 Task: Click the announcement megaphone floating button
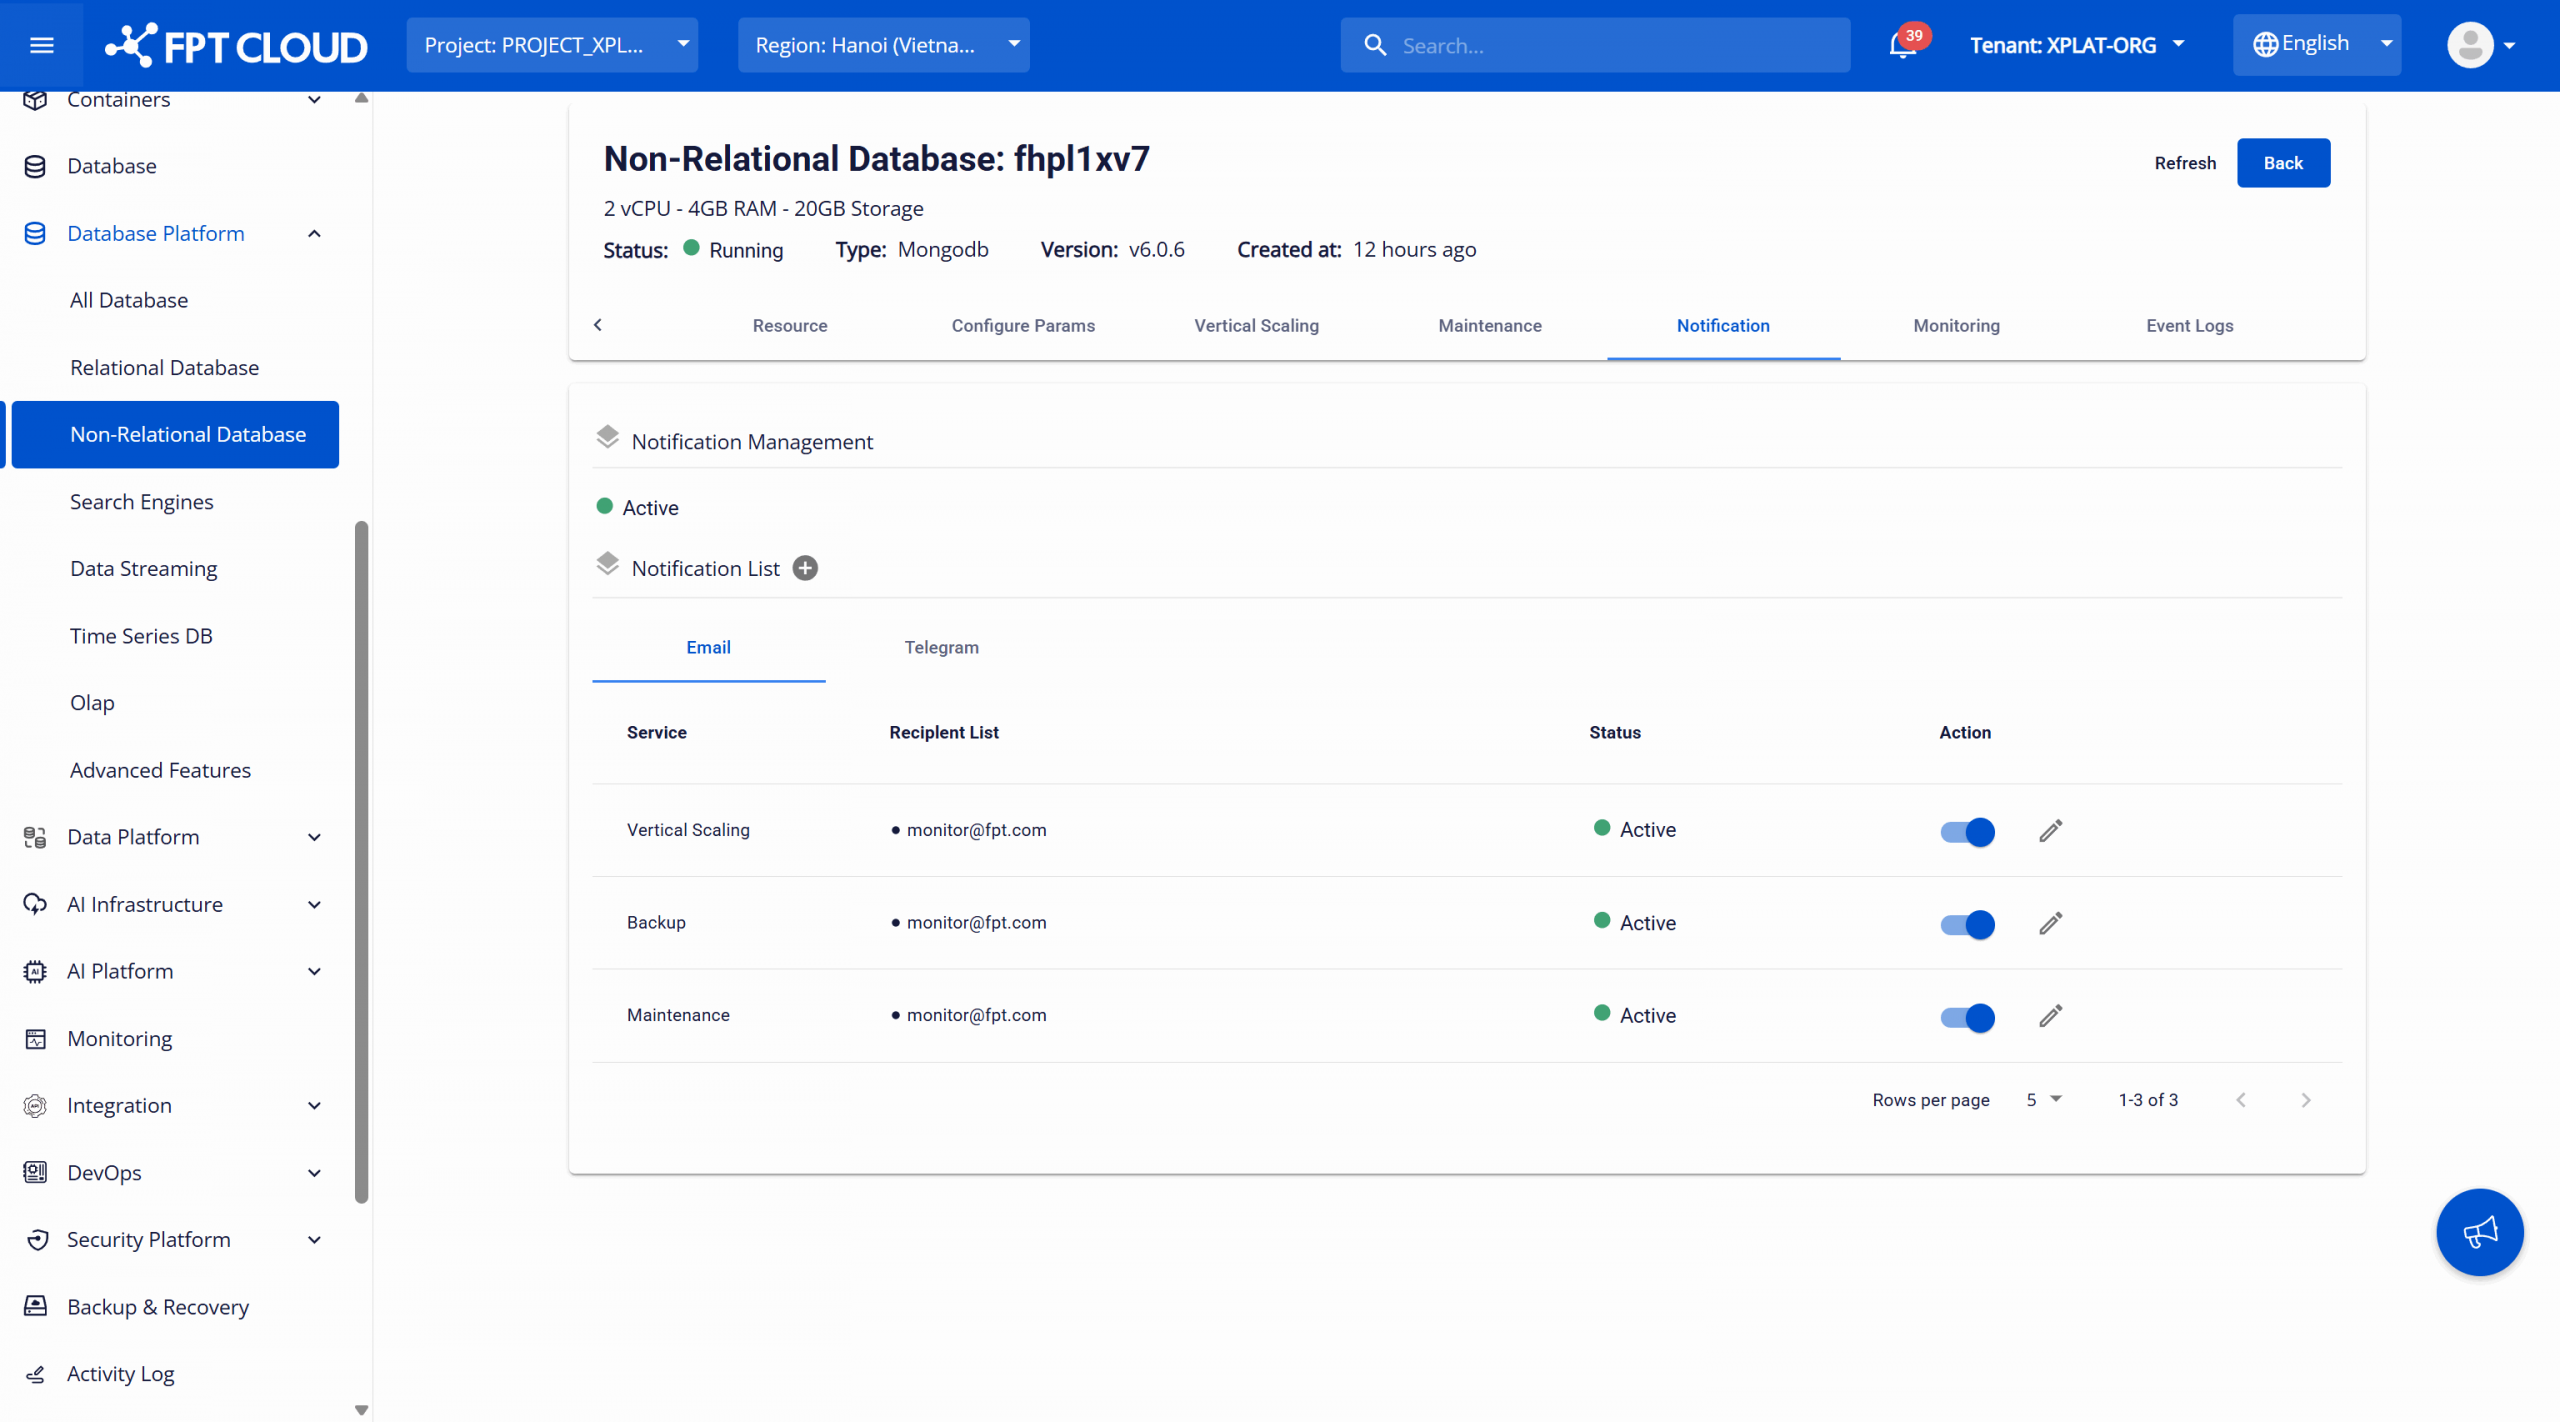[2479, 1232]
